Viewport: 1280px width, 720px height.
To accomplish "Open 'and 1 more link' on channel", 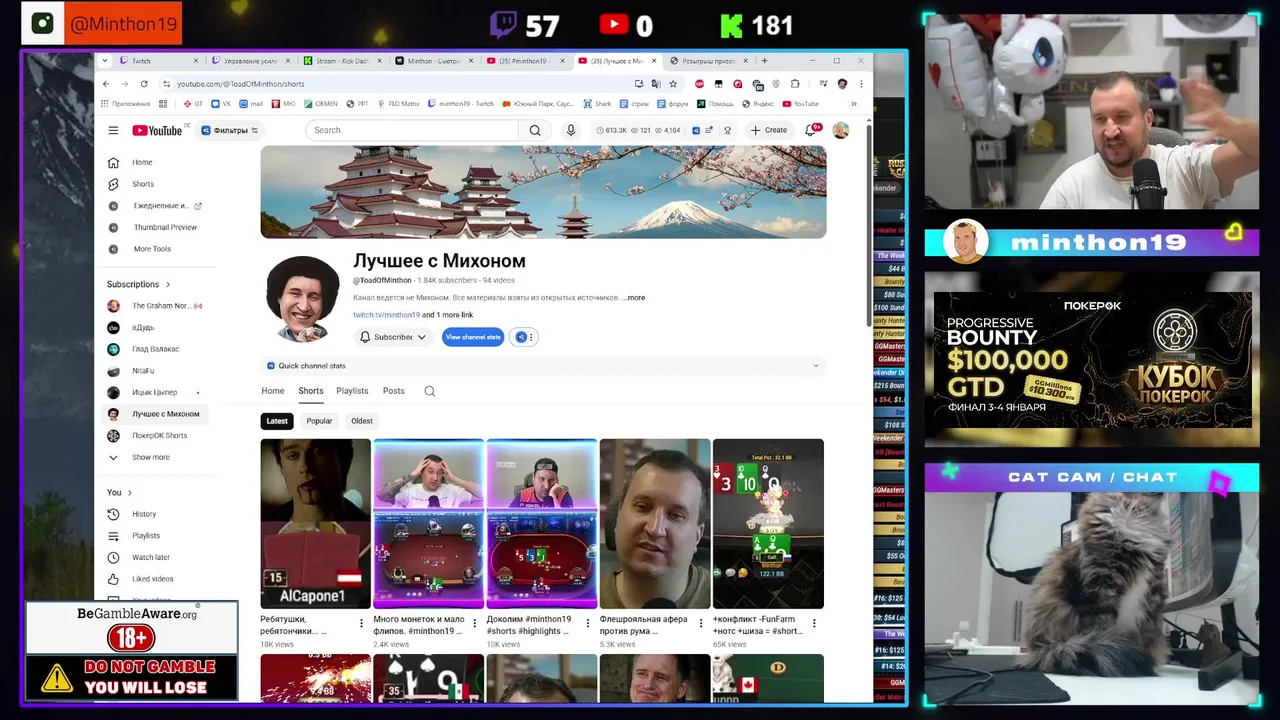I will pos(448,315).
